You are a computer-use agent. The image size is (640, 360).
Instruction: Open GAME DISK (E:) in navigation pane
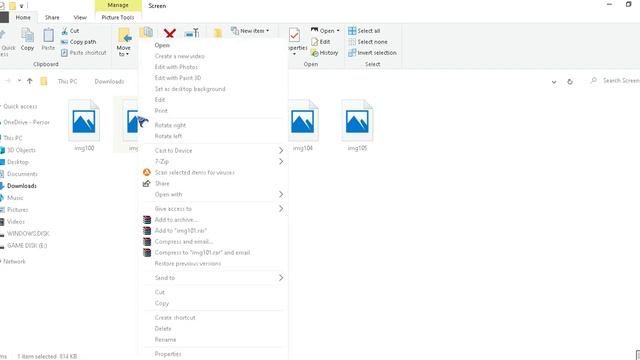tap(27, 246)
